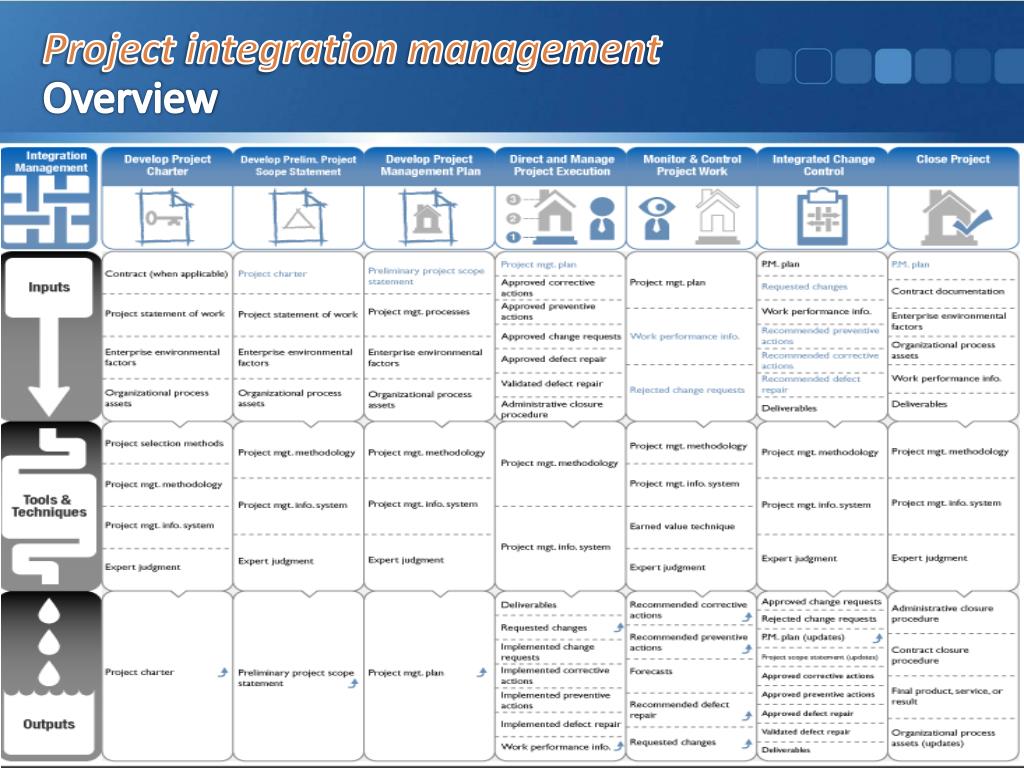The image size is (1024, 768).
Task: Click the house document icon under Management Plan
Action: tap(428, 216)
